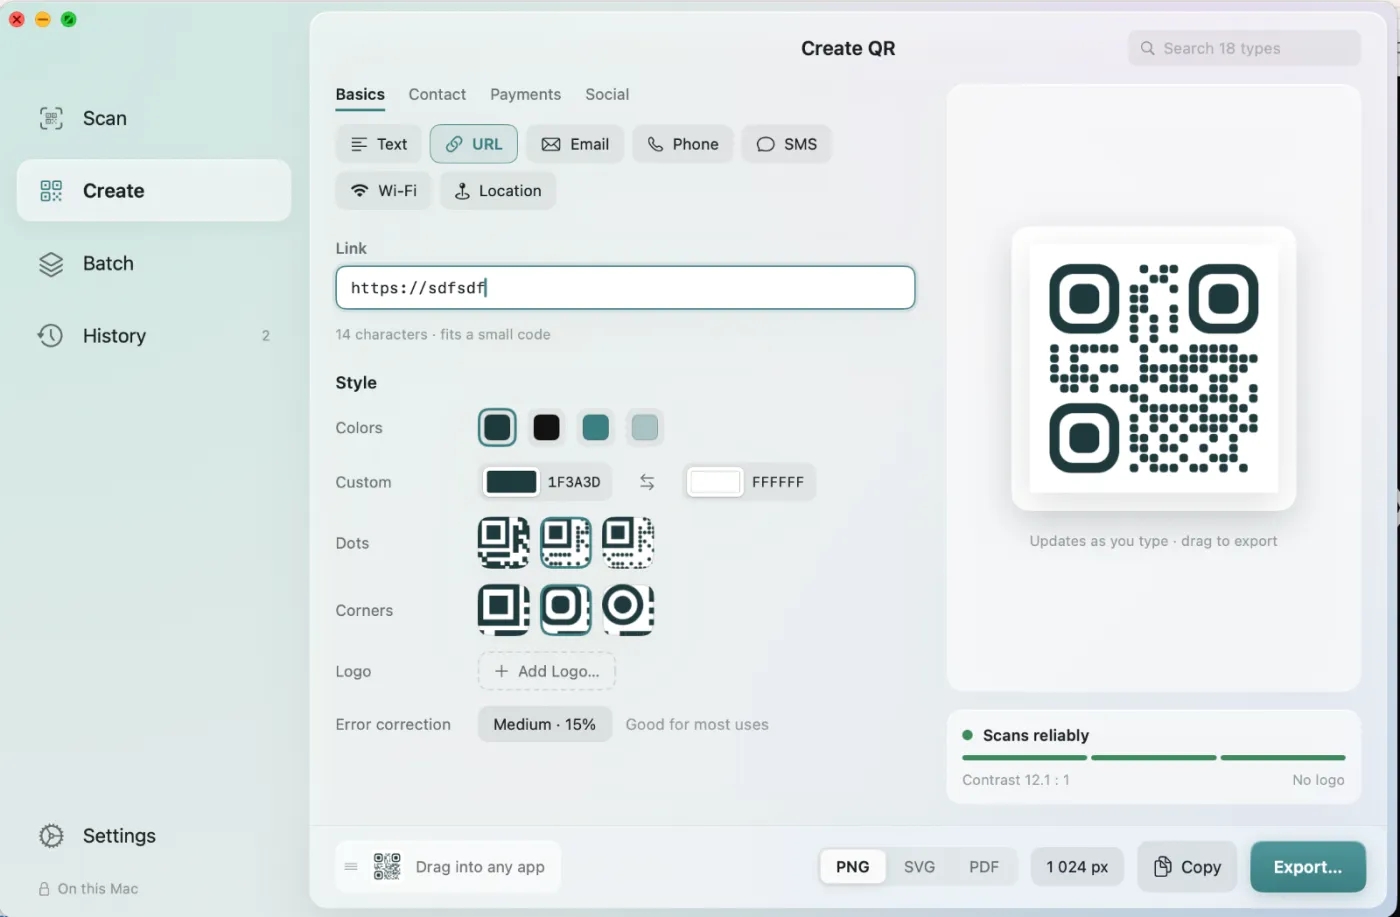Image resolution: width=1400 pixels, height=917 pixels.
Task: Open the Error correction Medium 15% dropdown
Action: (x=545, y=724)
